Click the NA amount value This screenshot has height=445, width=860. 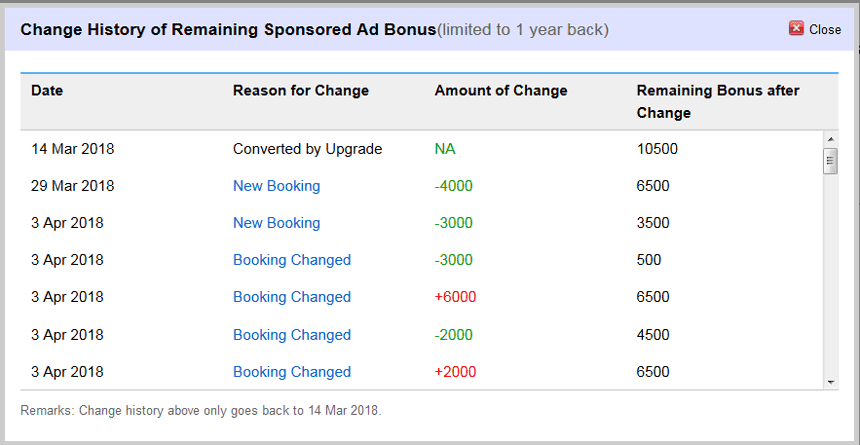point(445,149)
